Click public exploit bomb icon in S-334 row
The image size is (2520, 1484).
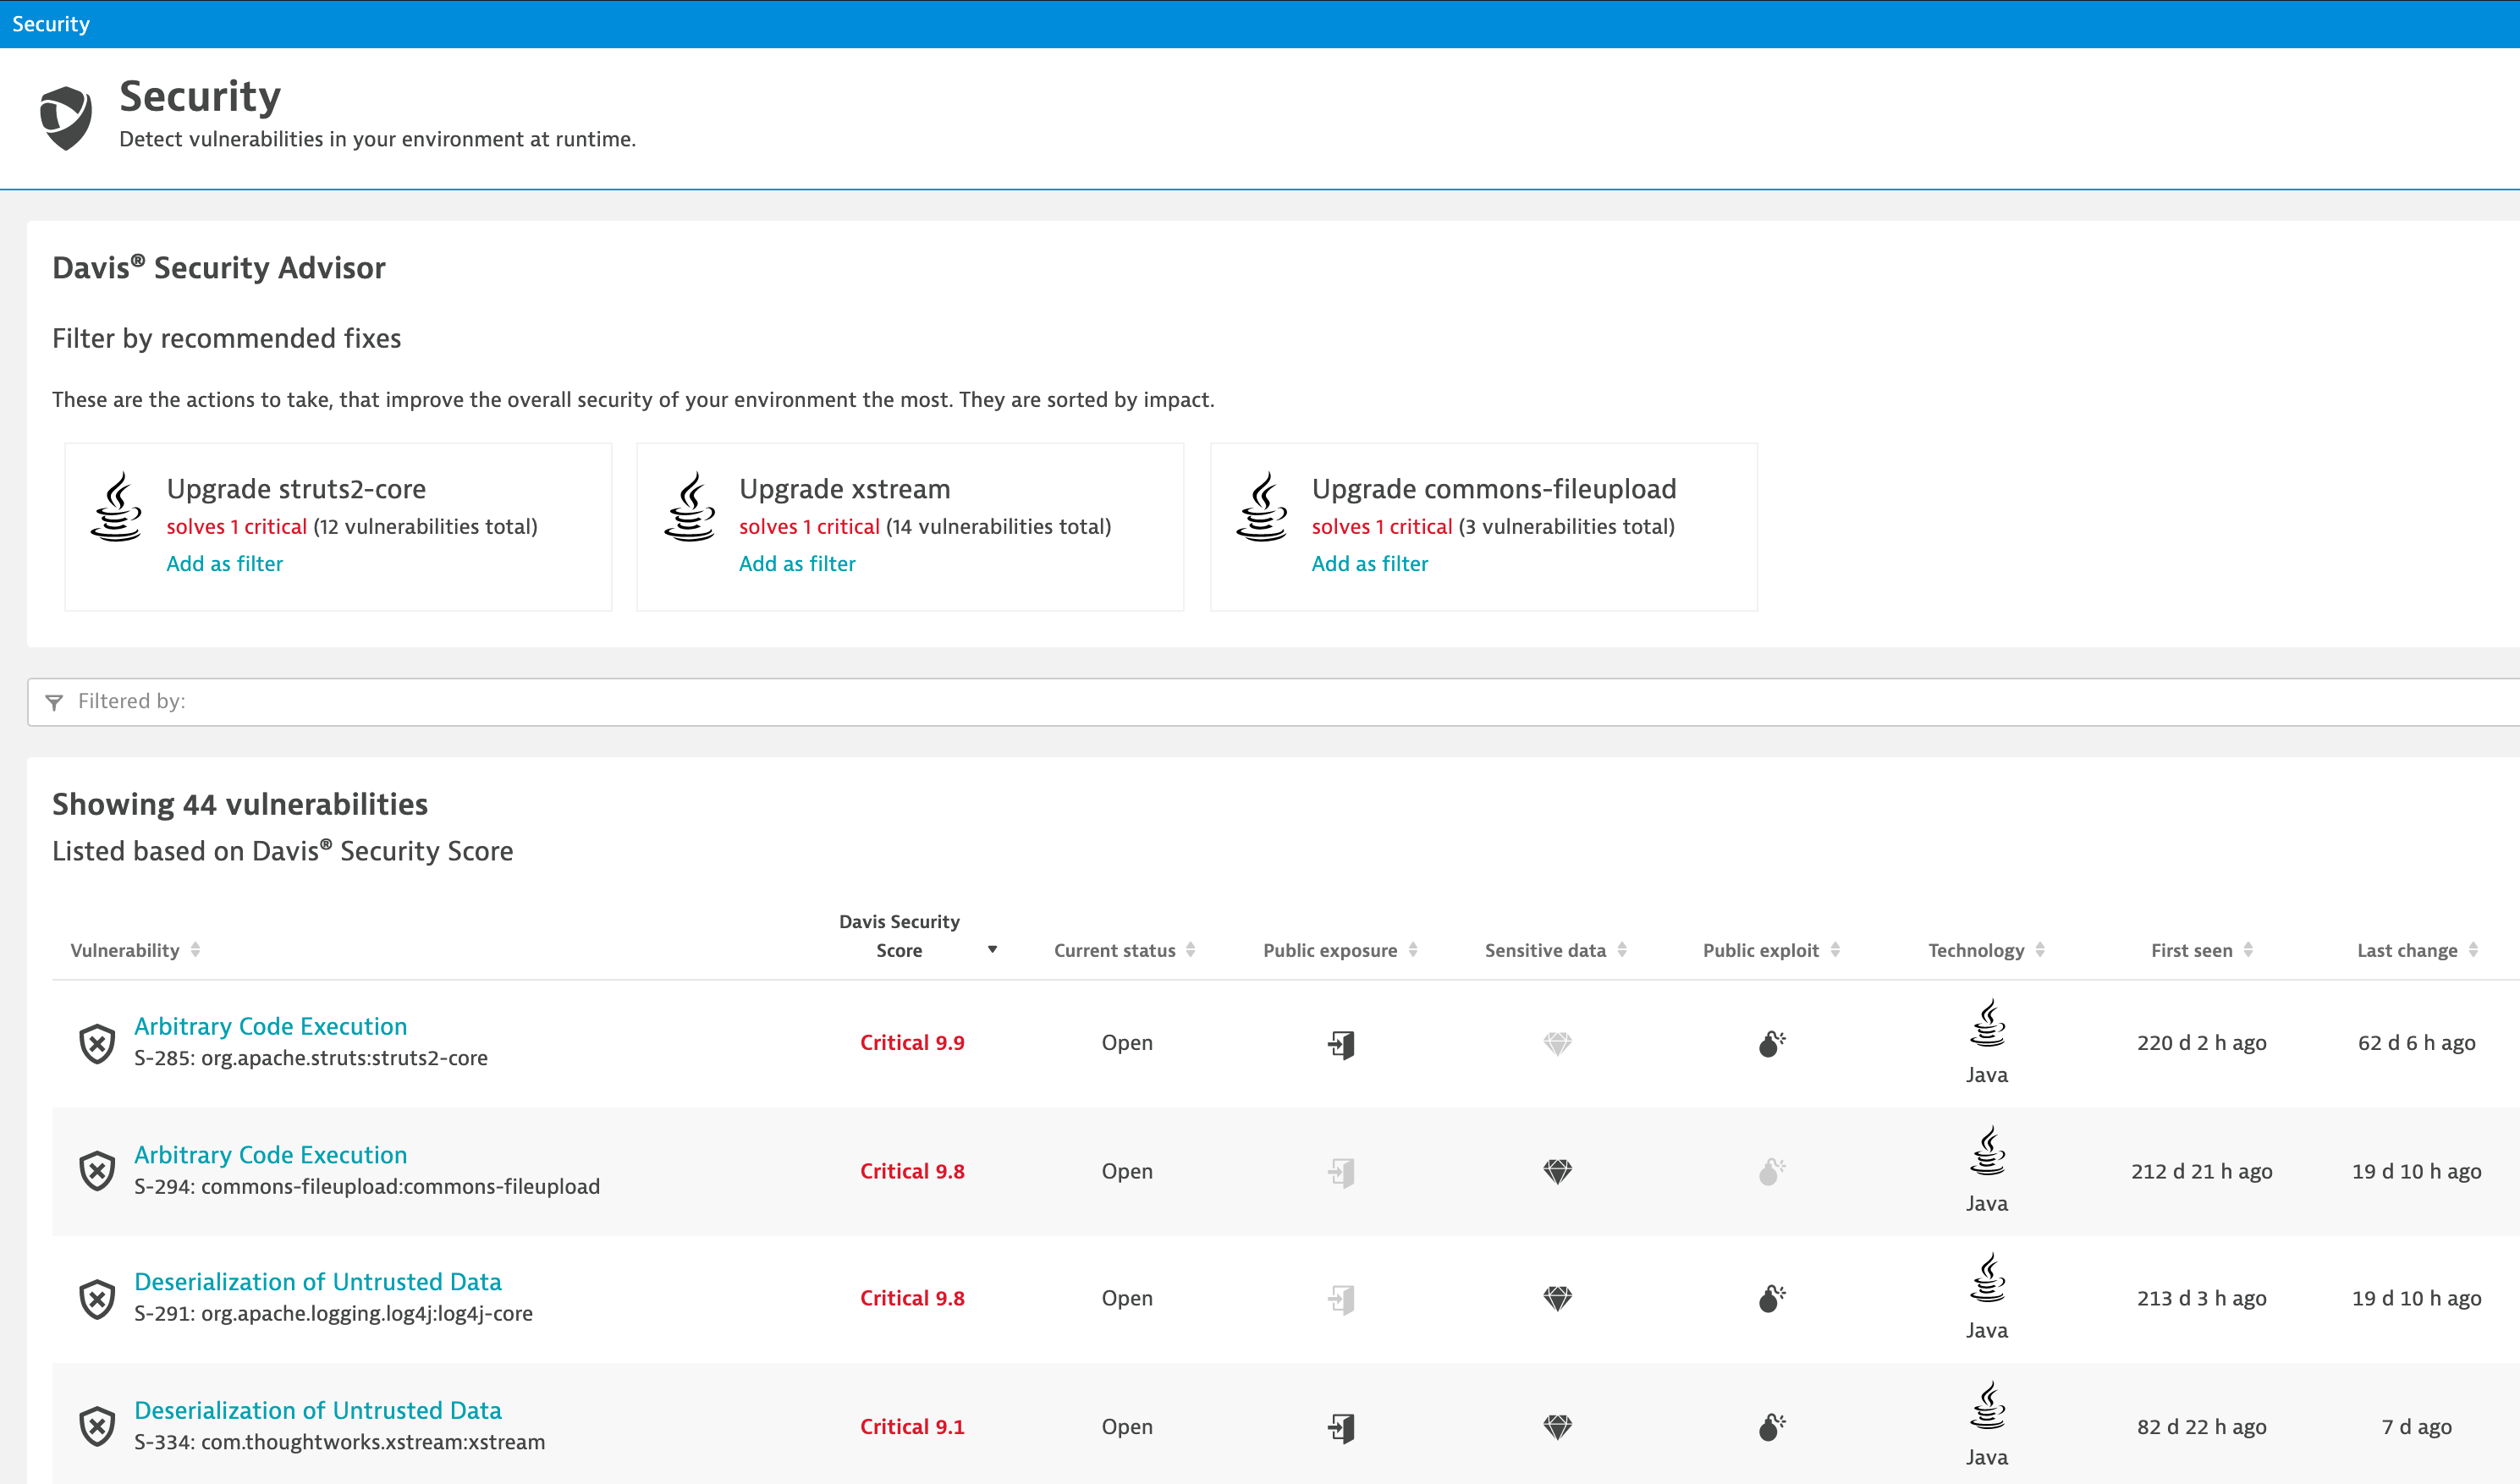1771,1427
